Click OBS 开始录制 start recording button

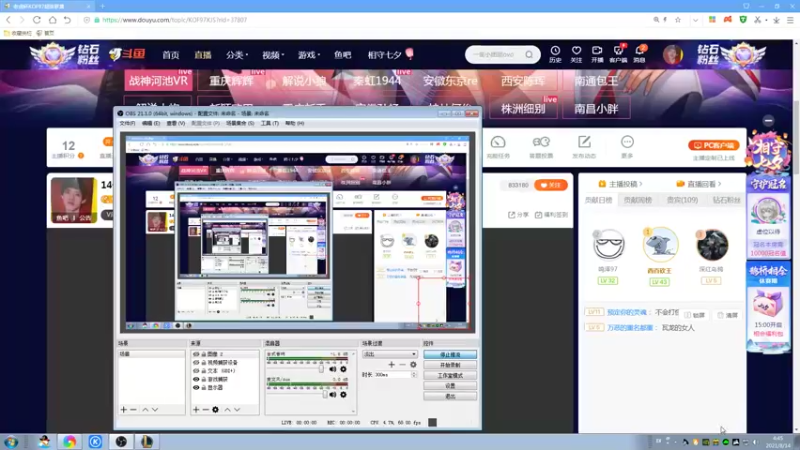(x=450, y=365)
